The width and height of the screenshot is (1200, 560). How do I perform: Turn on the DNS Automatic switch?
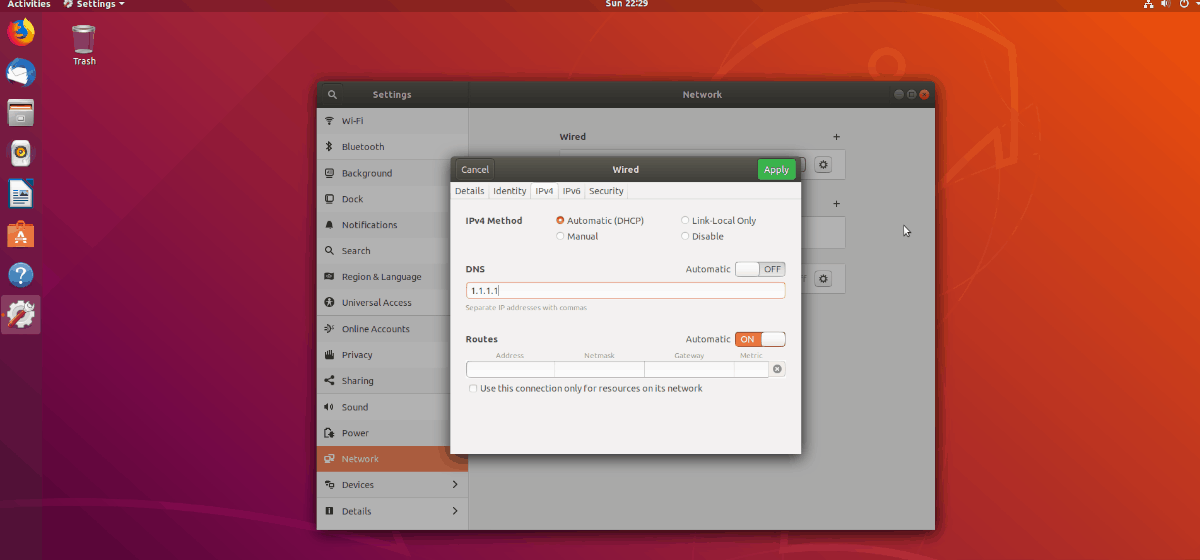click(760, 269)
